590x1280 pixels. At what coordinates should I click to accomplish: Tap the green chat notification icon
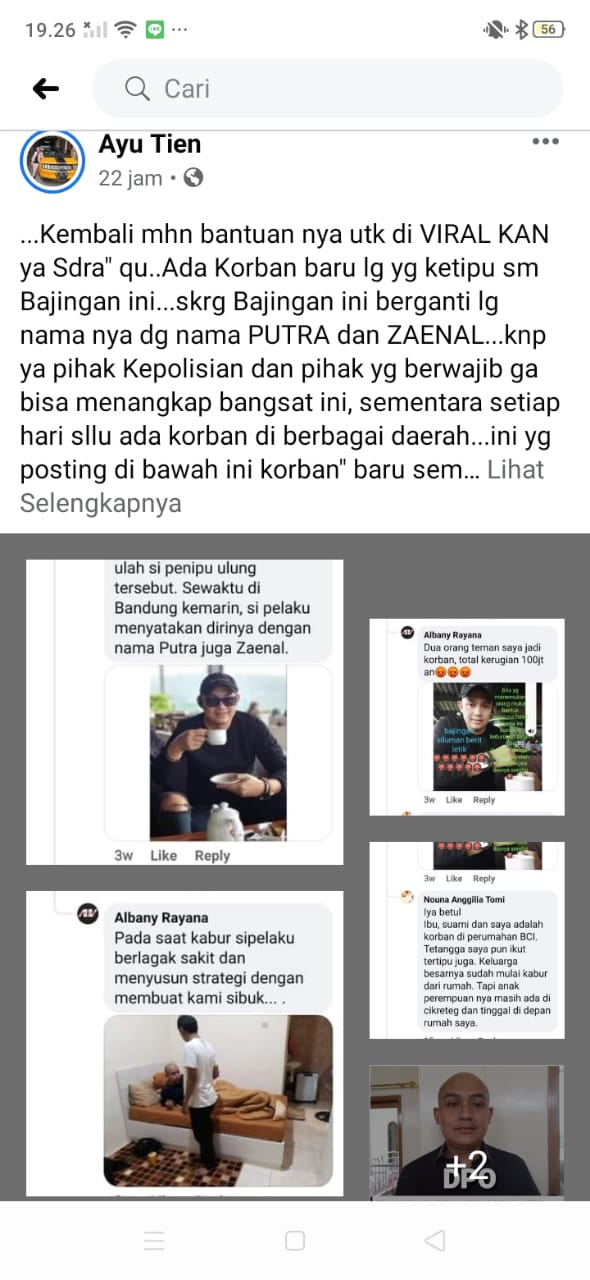point(155,30)
